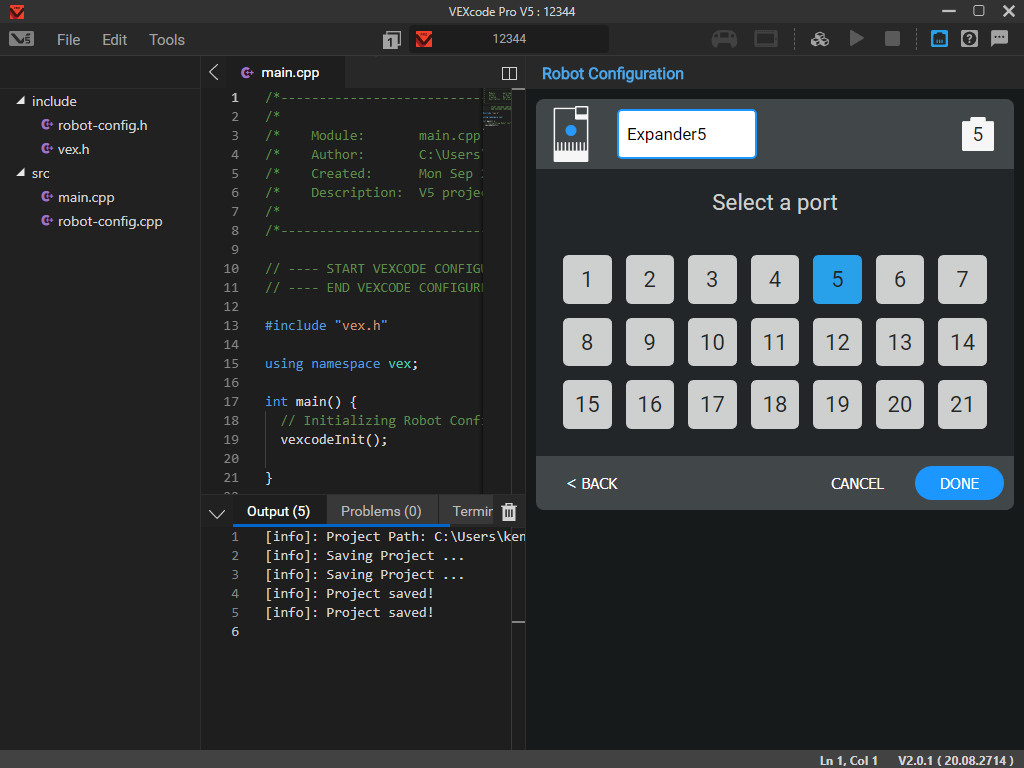The image size is (1024, 768).
Task: Click the Ln 1, Col 1 status
Action: 848,760
